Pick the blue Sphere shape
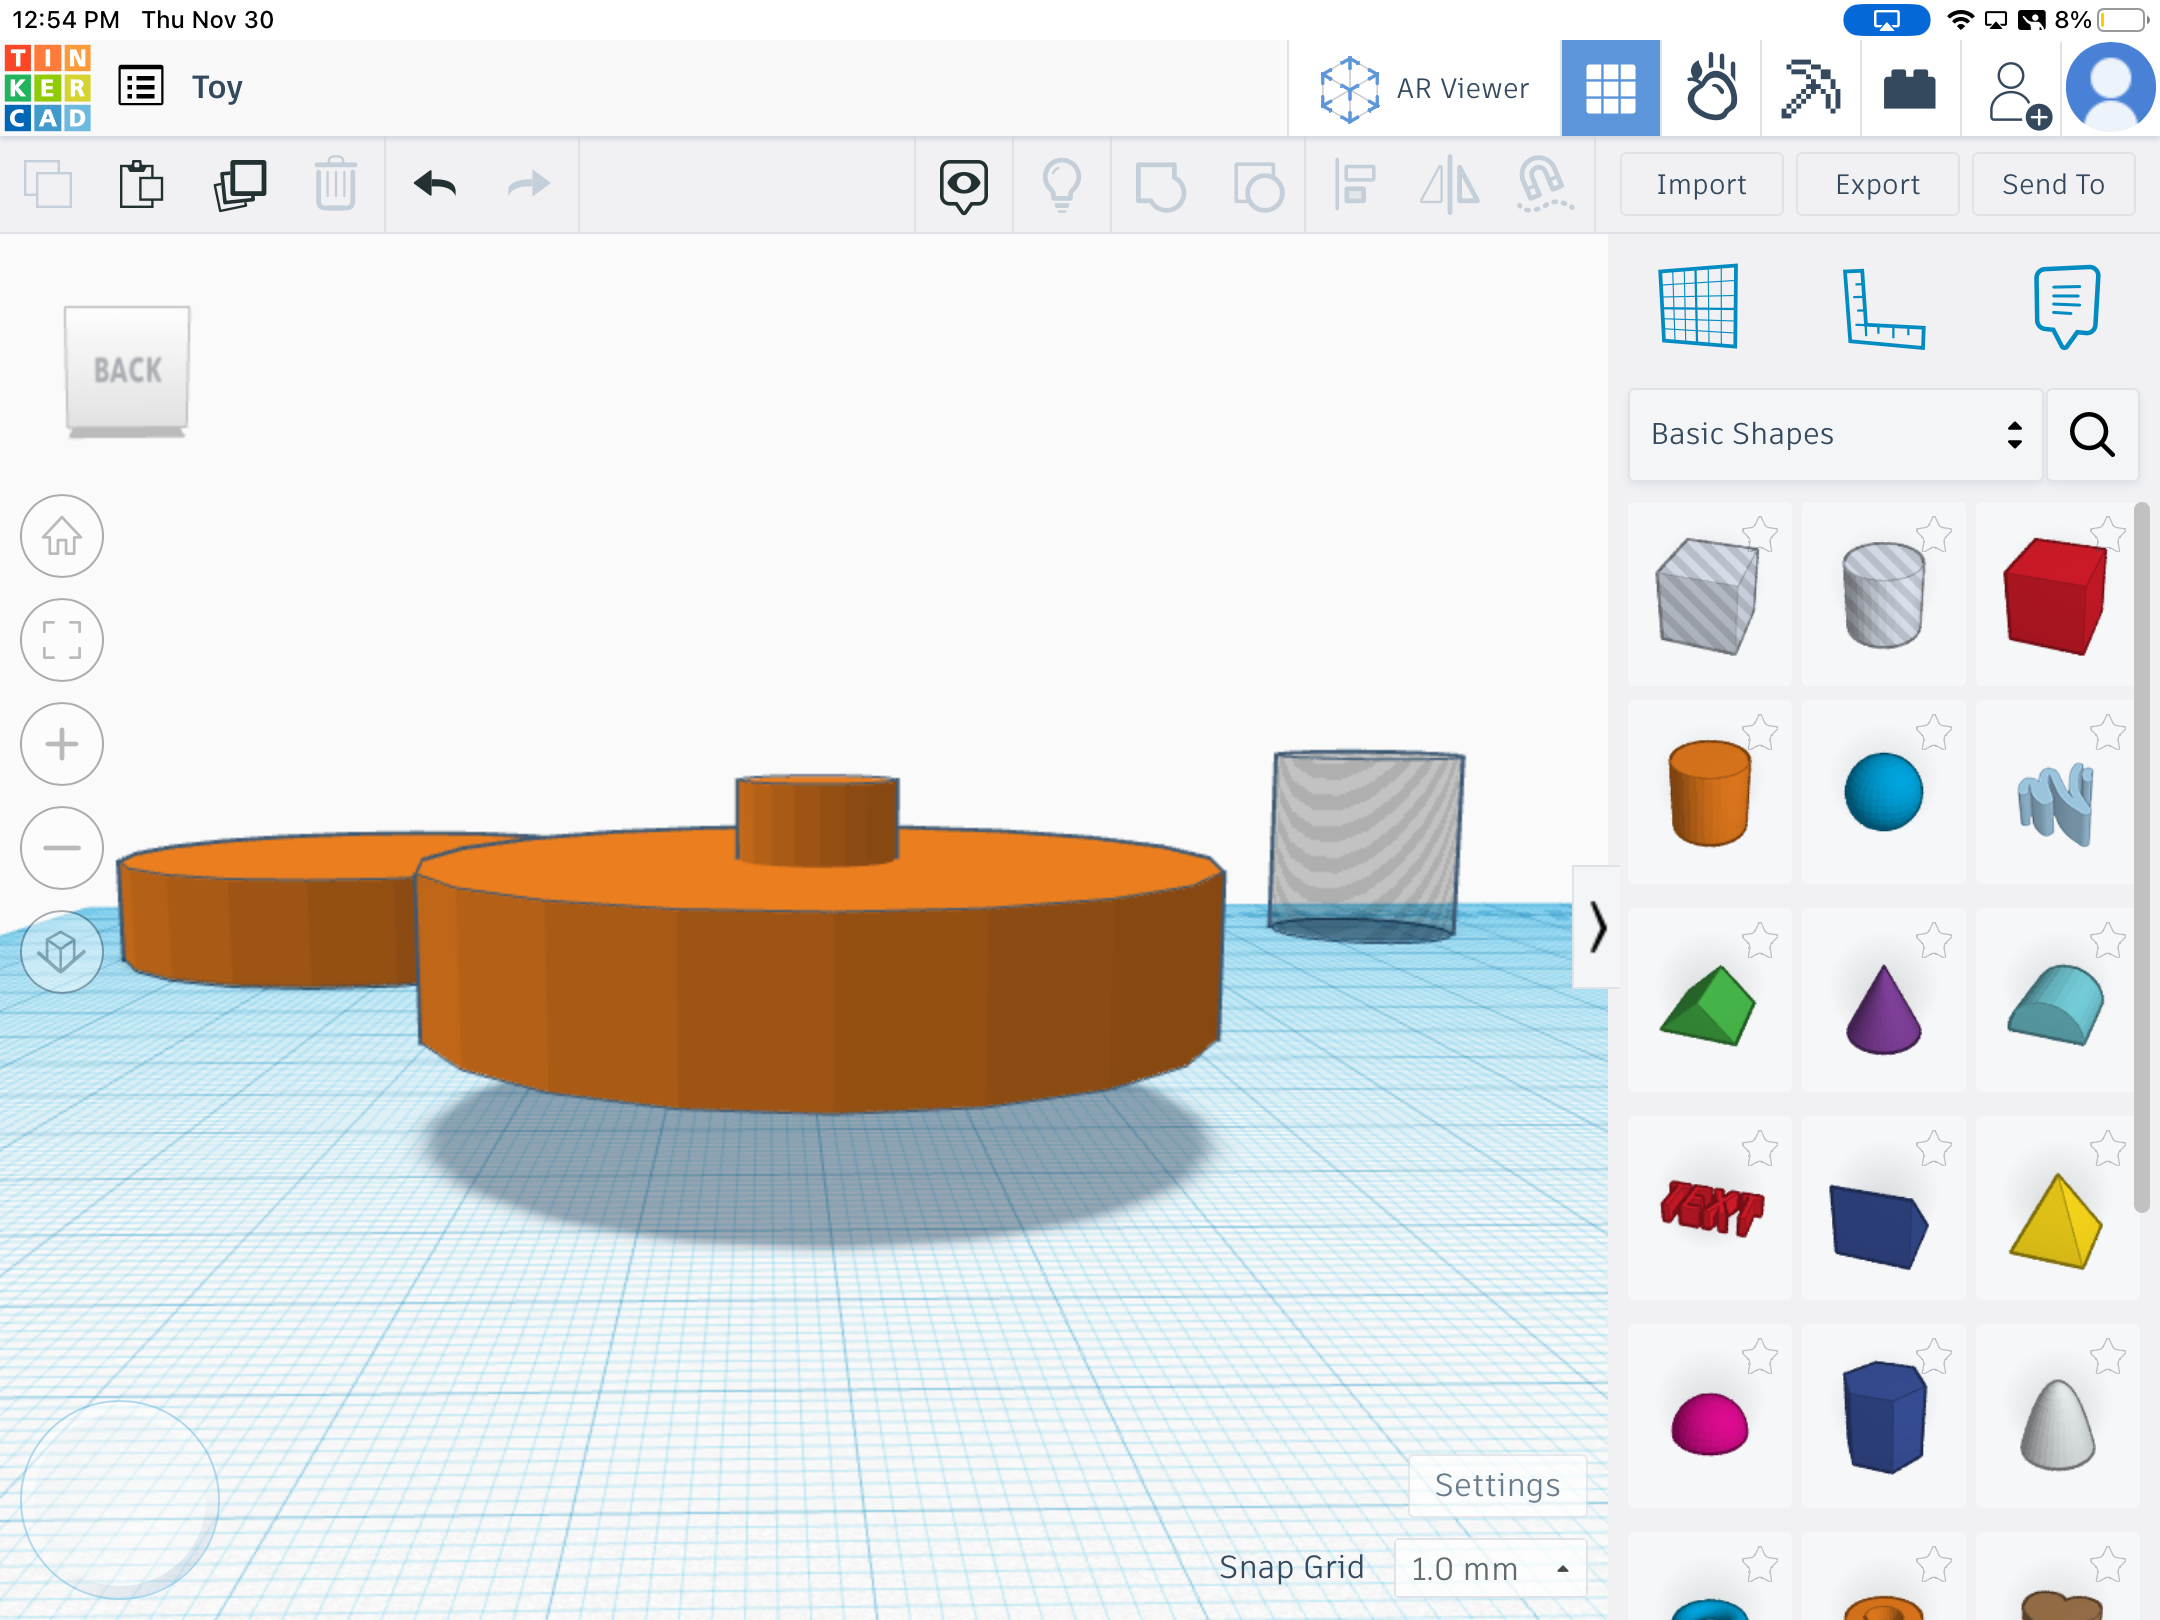The width and height of the screenshot is (2160, 1620). tap(1883, 794)
